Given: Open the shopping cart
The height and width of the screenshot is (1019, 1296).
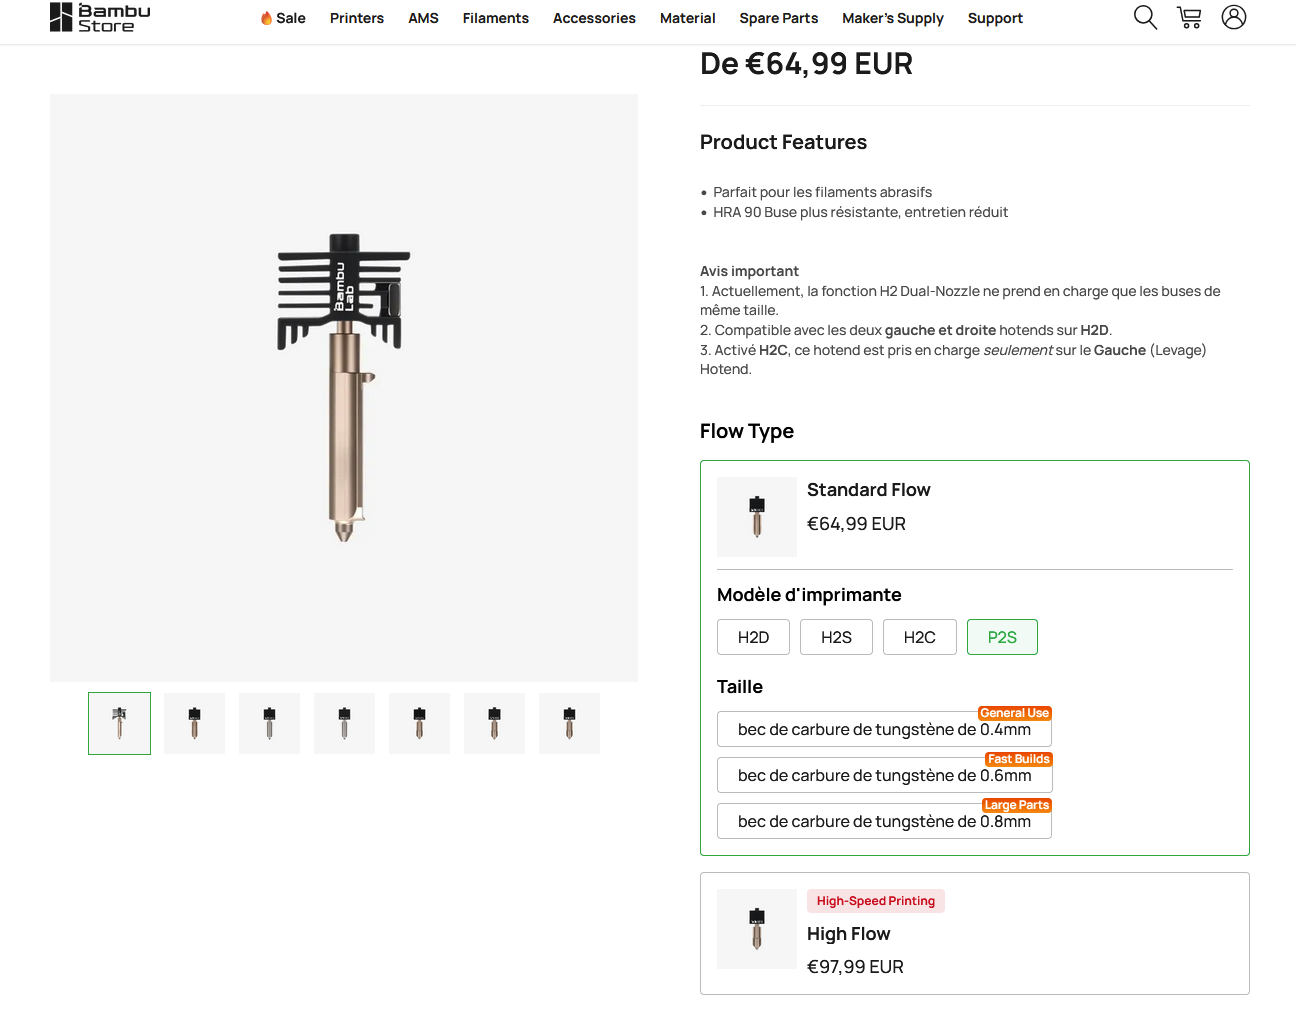Looking at the screenshot, I should [x=1189, y=18].
